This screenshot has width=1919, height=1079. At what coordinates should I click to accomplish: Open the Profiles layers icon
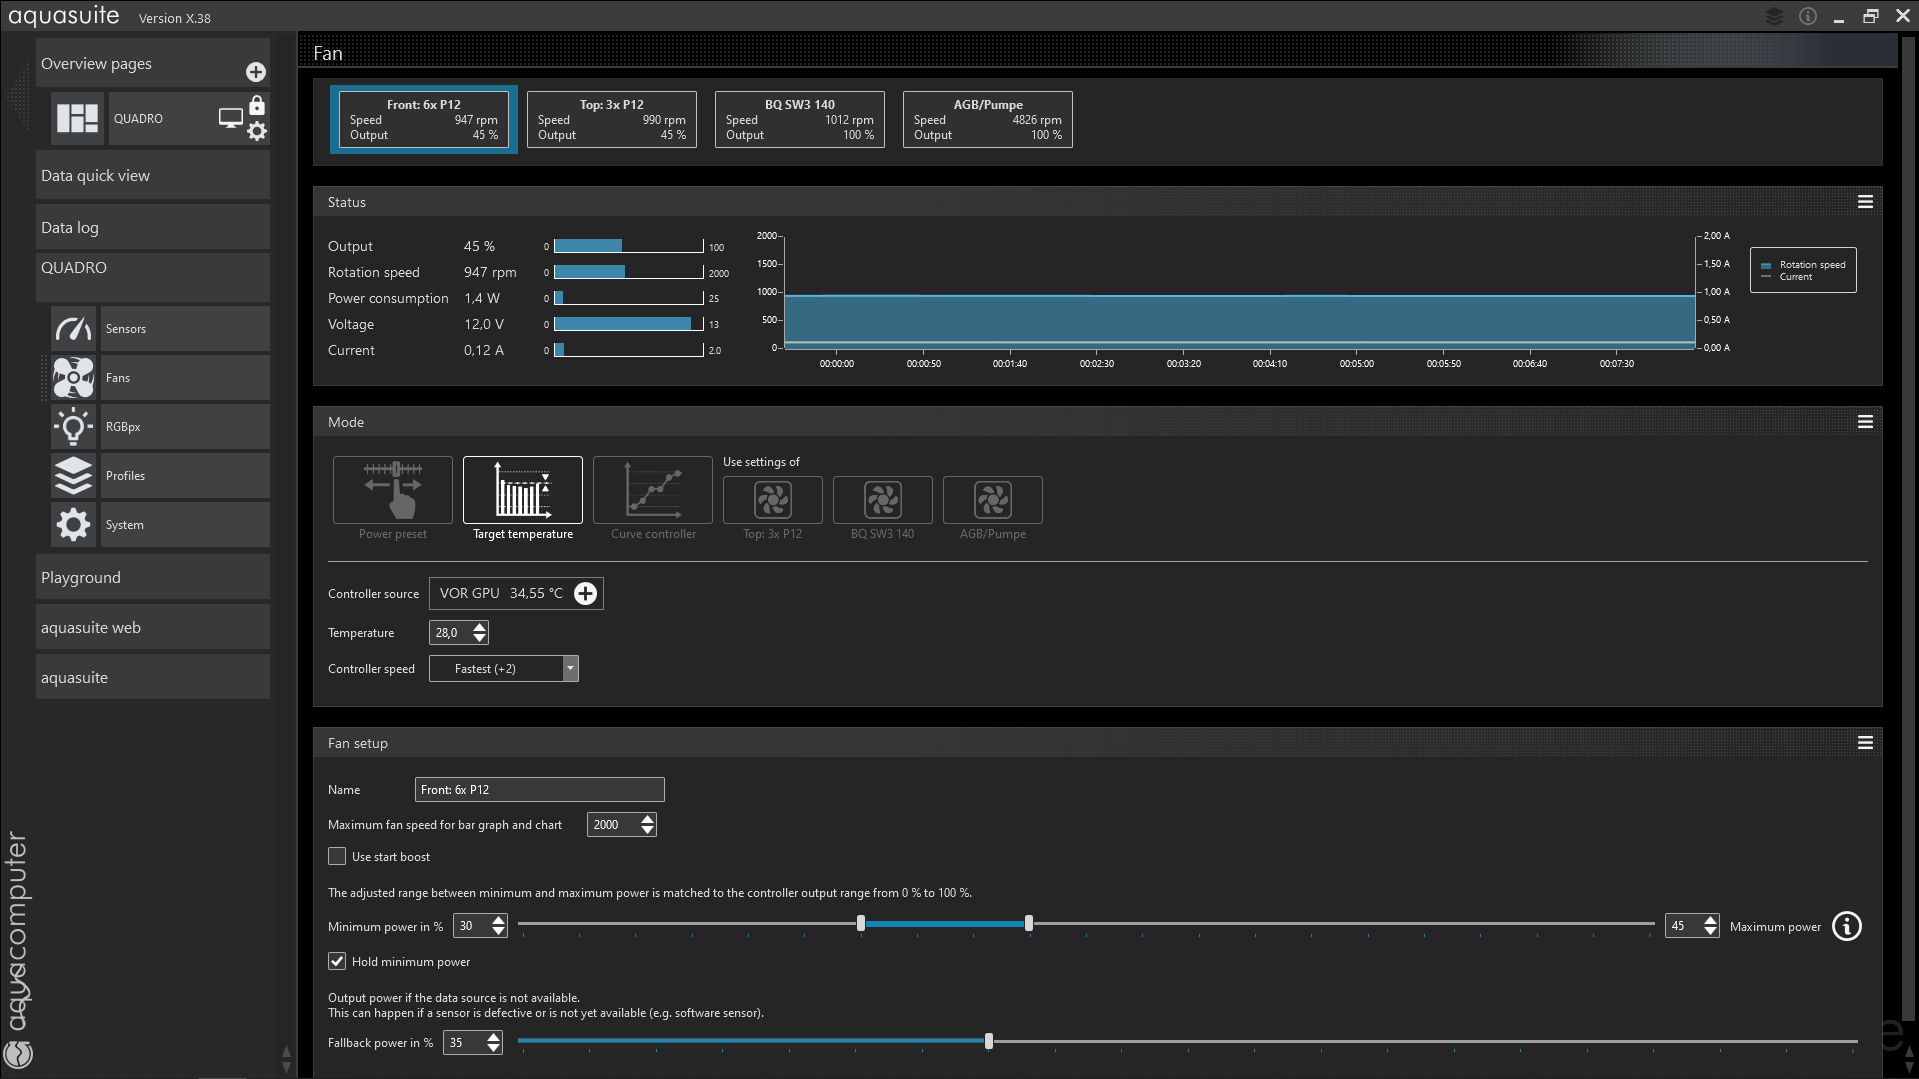73,475
